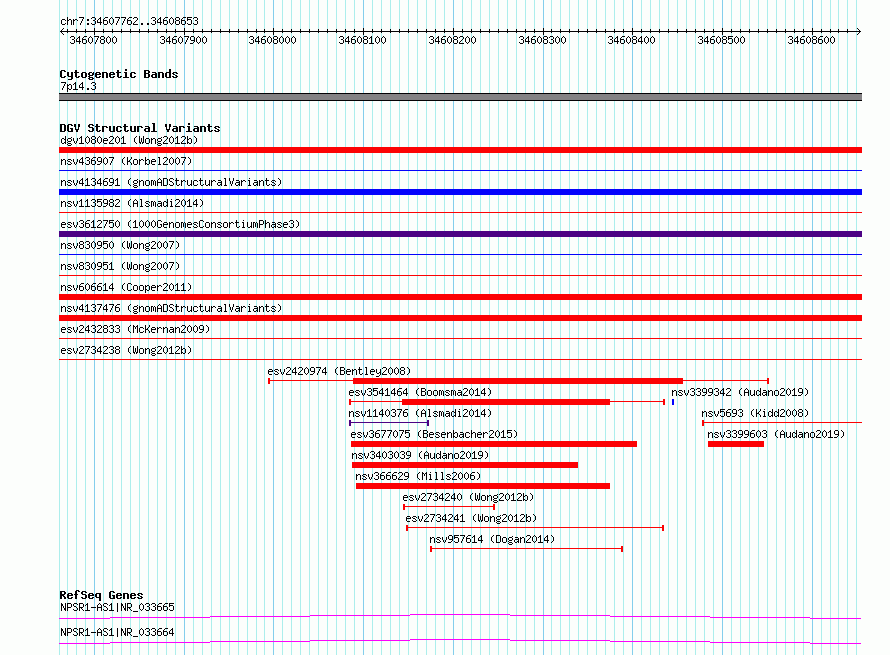Open the nsv830950 (Wong2007) variant label

120,245
